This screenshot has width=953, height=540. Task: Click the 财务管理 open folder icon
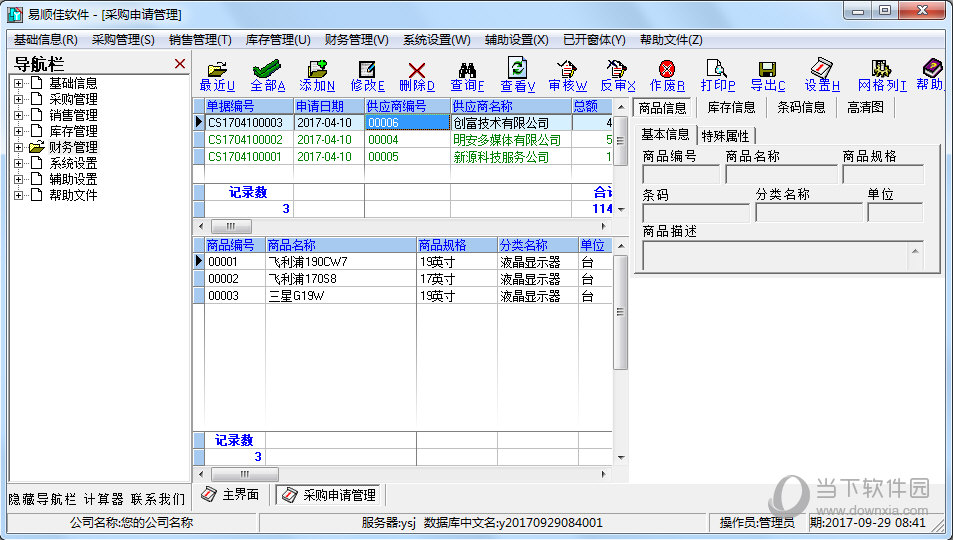[36, 147]
